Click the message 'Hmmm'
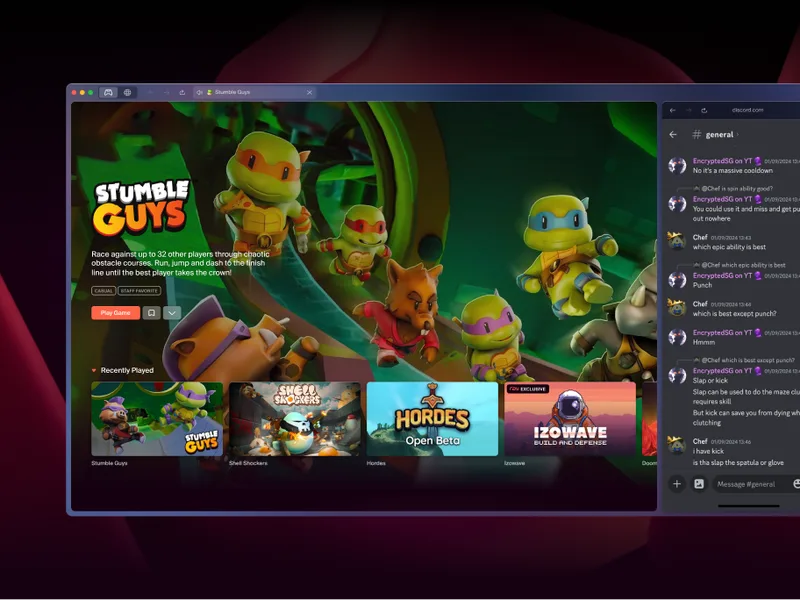The width and height of the screenshot is (800, 600). coord(704,342)
